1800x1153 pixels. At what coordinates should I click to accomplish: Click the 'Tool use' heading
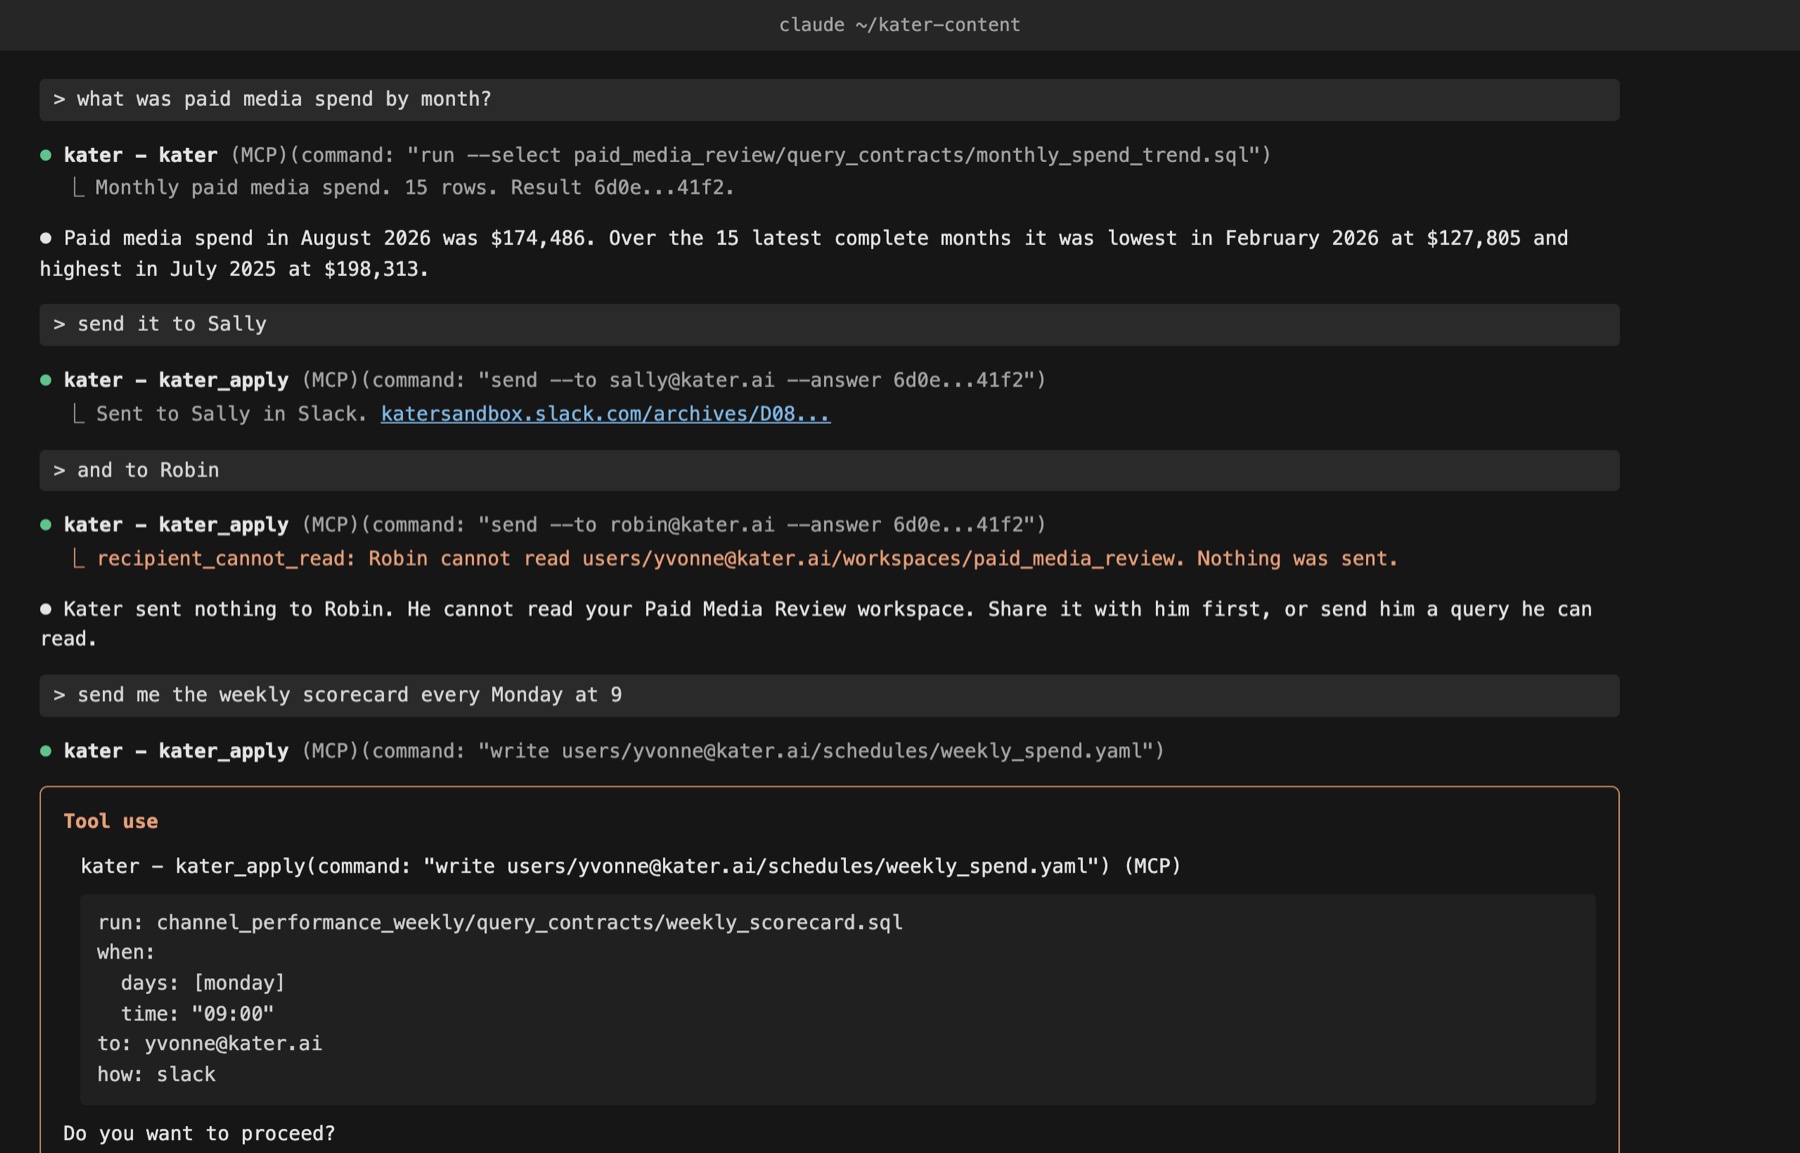[x=111, y=821]
